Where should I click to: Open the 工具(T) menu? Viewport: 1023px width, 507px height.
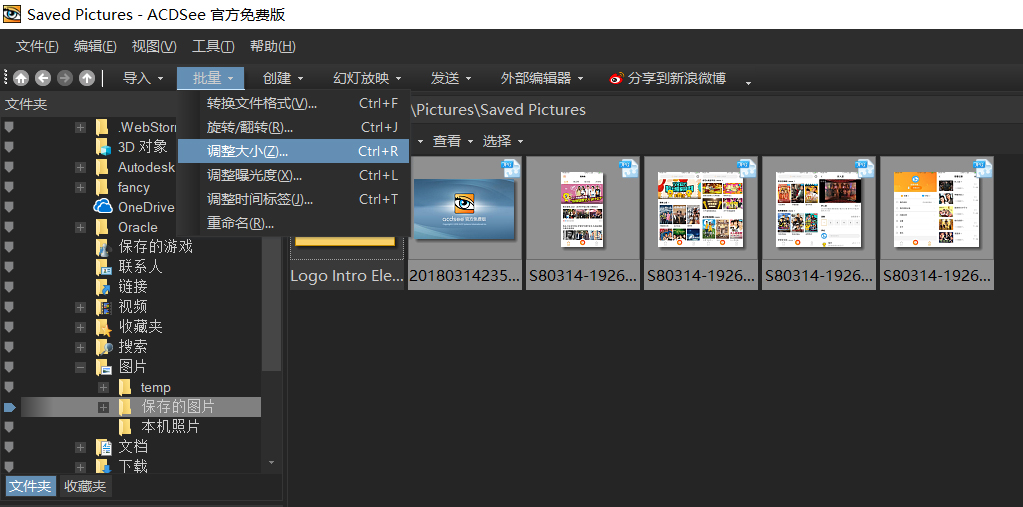click(213, 46)
